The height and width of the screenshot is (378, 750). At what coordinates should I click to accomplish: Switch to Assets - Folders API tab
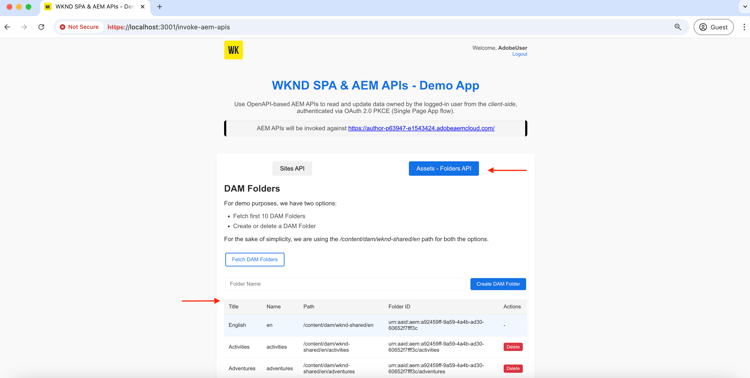443,168
